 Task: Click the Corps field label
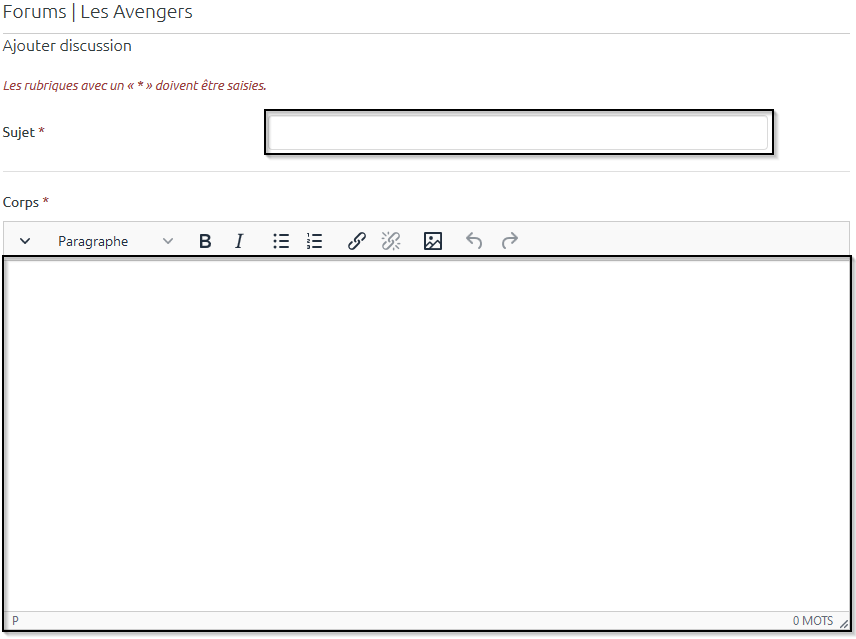click(x=21, y=202)
